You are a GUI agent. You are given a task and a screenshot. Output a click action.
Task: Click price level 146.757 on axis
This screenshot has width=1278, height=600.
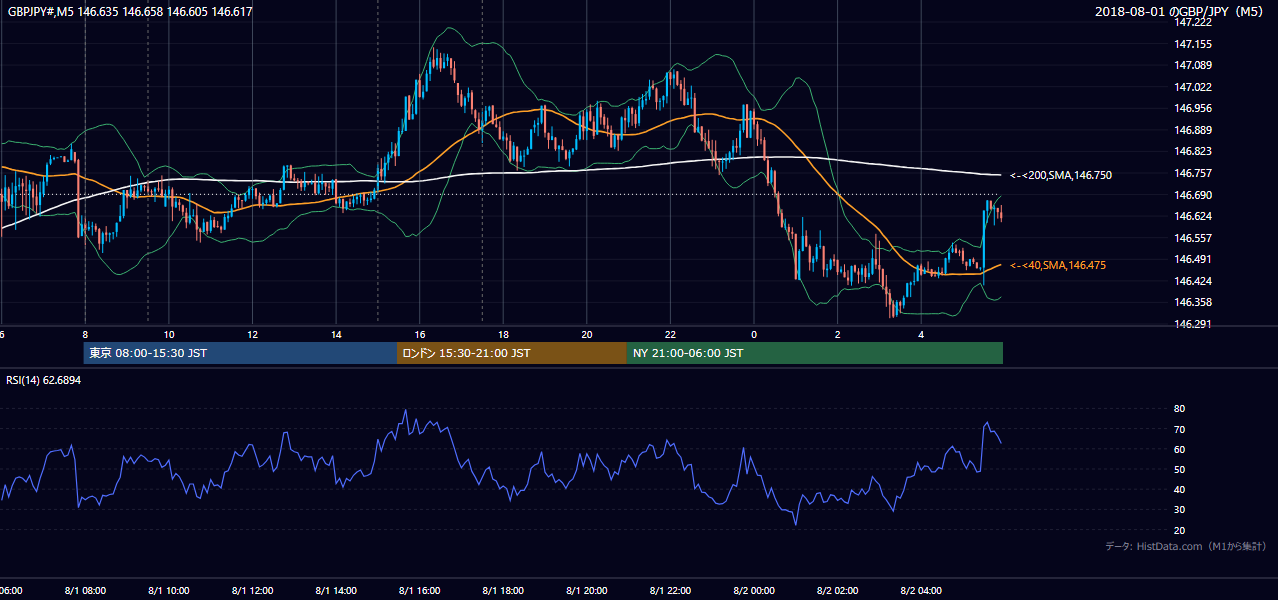coord(1194,173)
